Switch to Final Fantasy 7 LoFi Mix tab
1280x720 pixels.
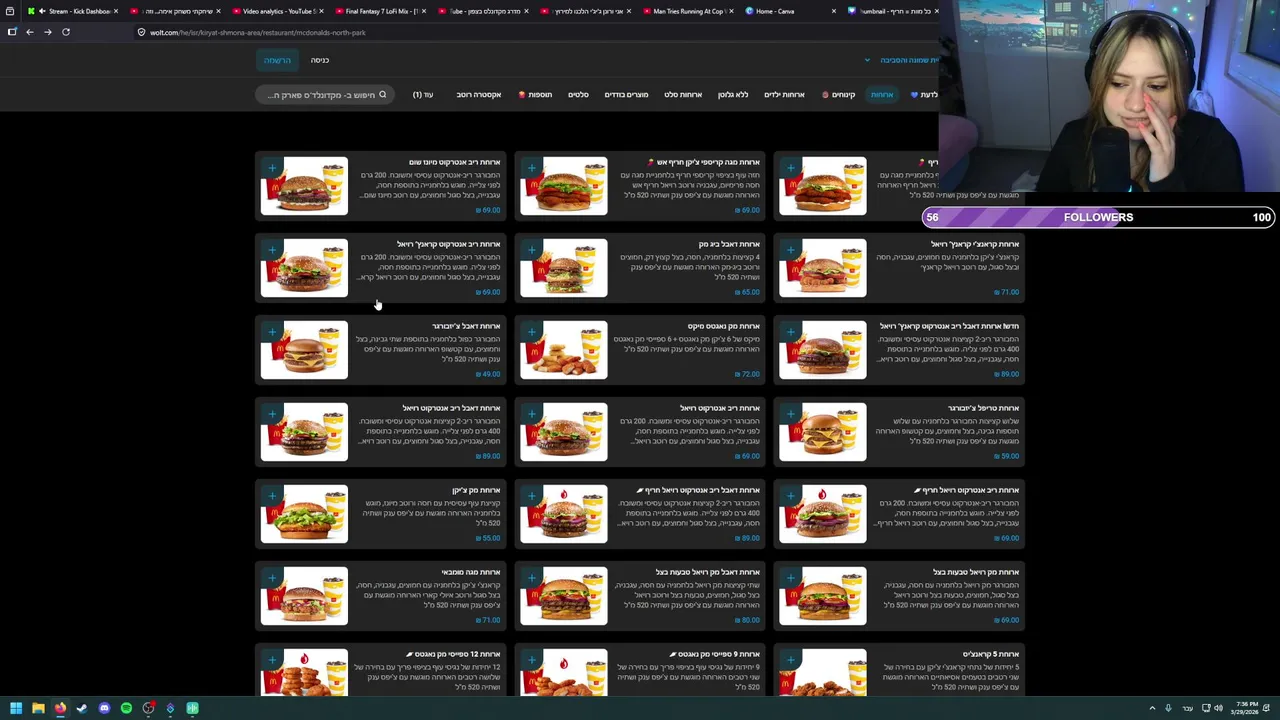coord(378,11)
